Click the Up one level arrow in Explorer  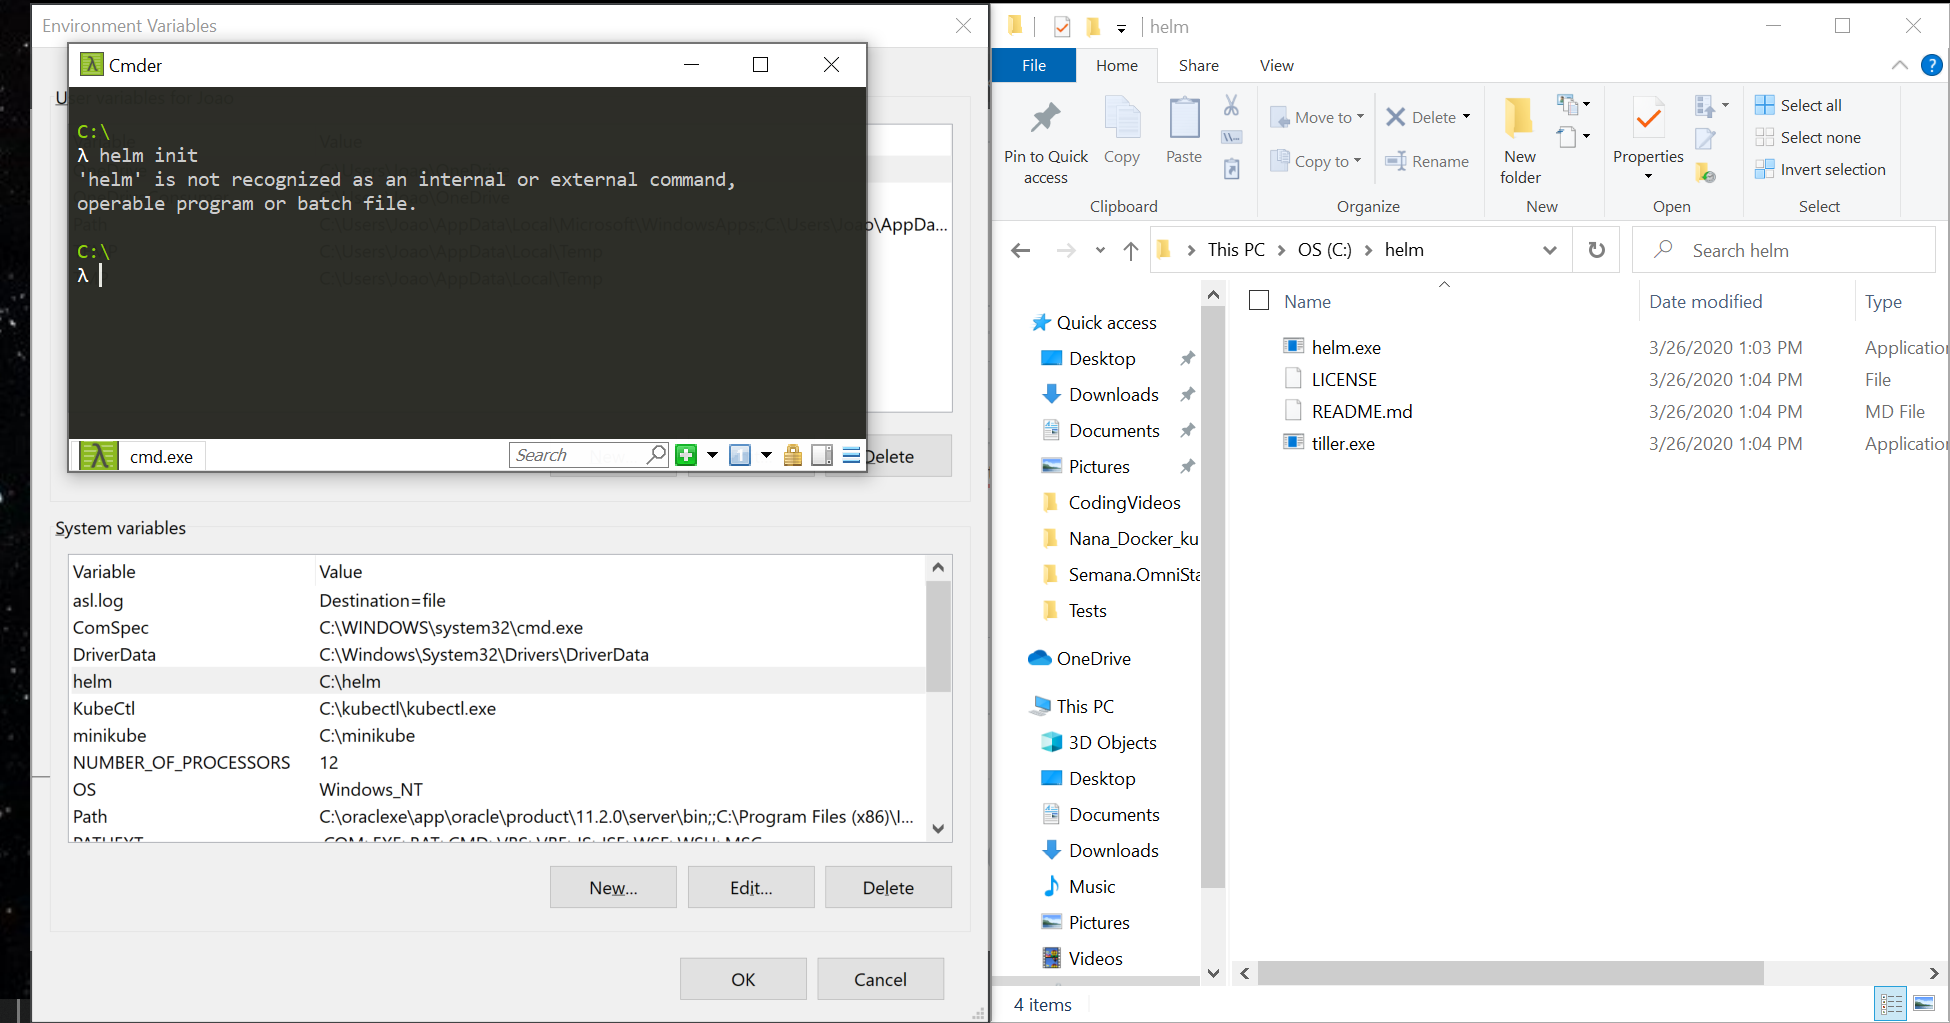(1130, 250)
